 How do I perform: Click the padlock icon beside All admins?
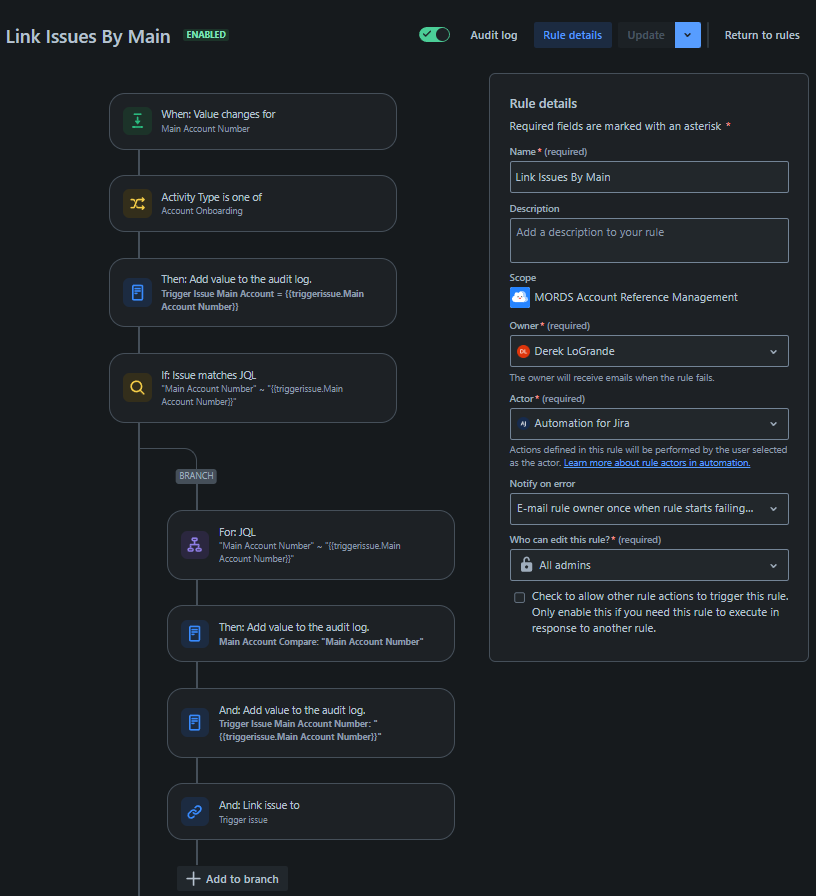tap(526, 565)
